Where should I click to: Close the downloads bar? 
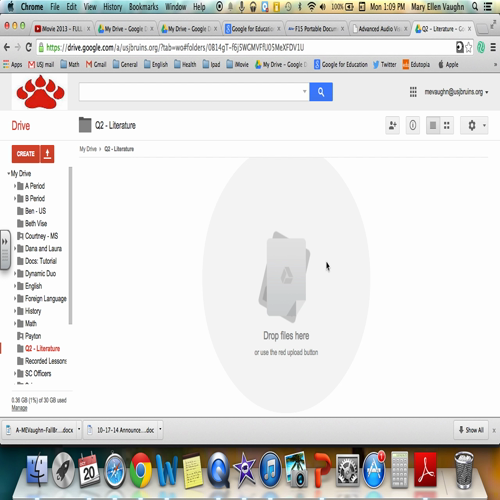coord(494,430)
